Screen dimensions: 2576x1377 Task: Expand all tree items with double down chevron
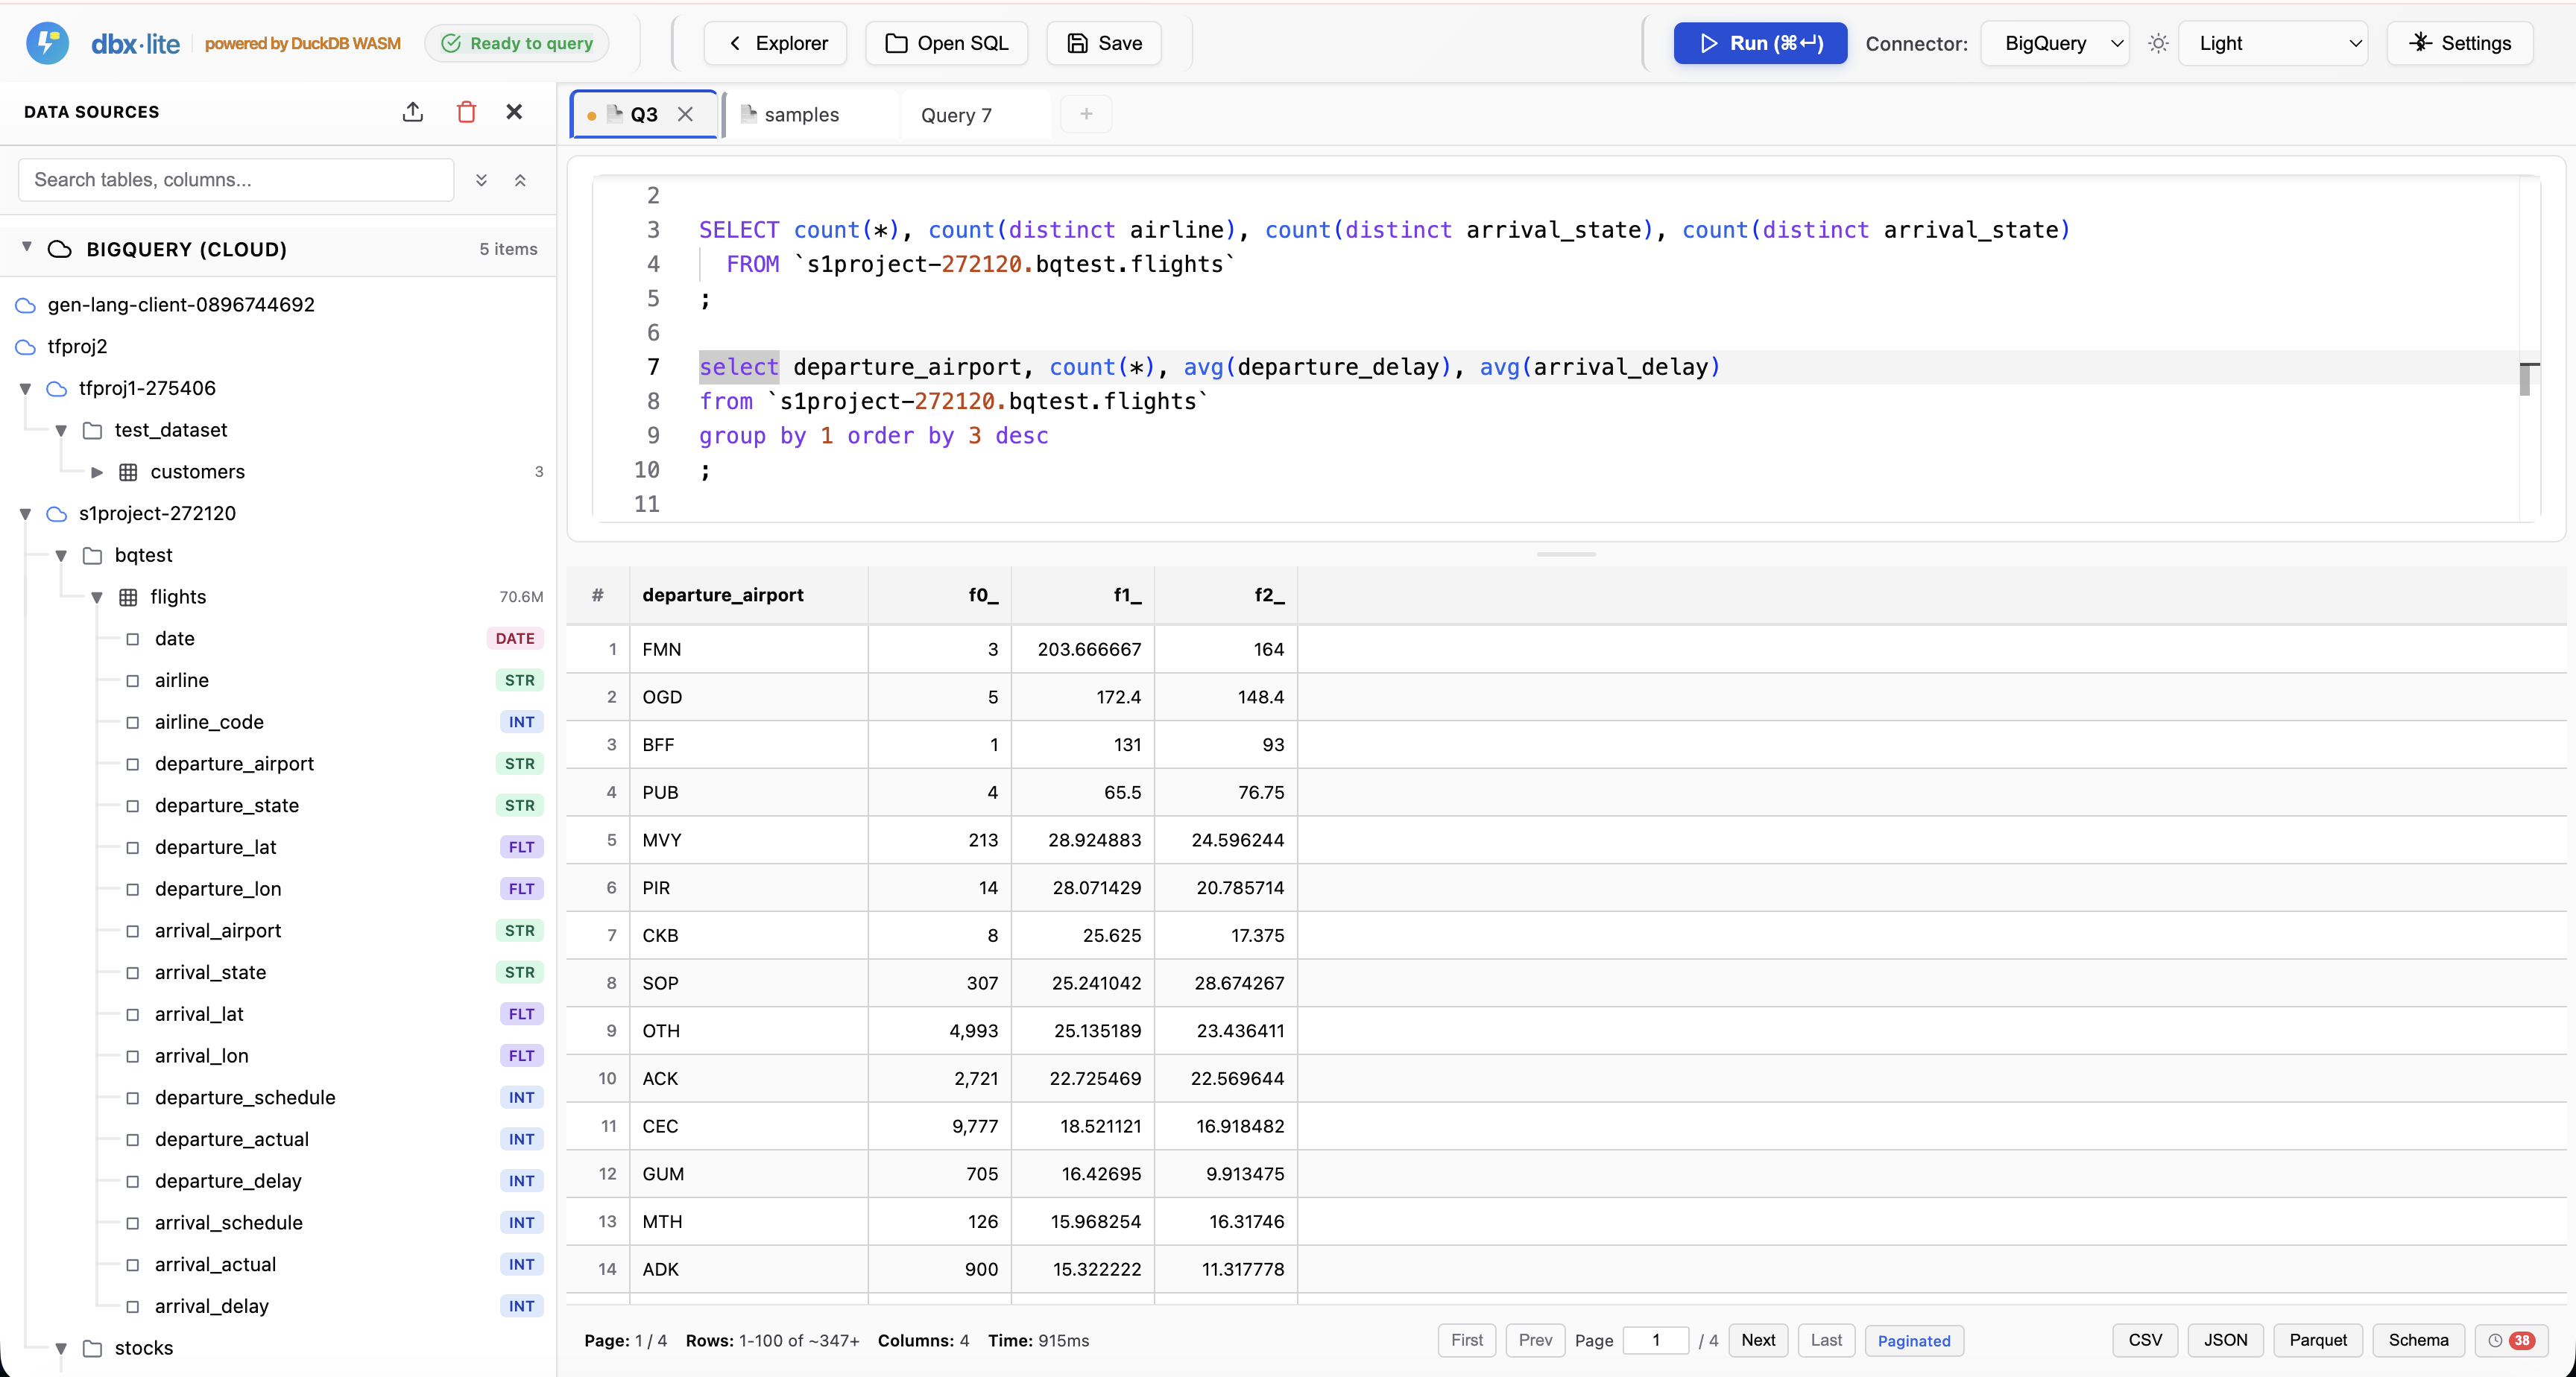point(481,180)
